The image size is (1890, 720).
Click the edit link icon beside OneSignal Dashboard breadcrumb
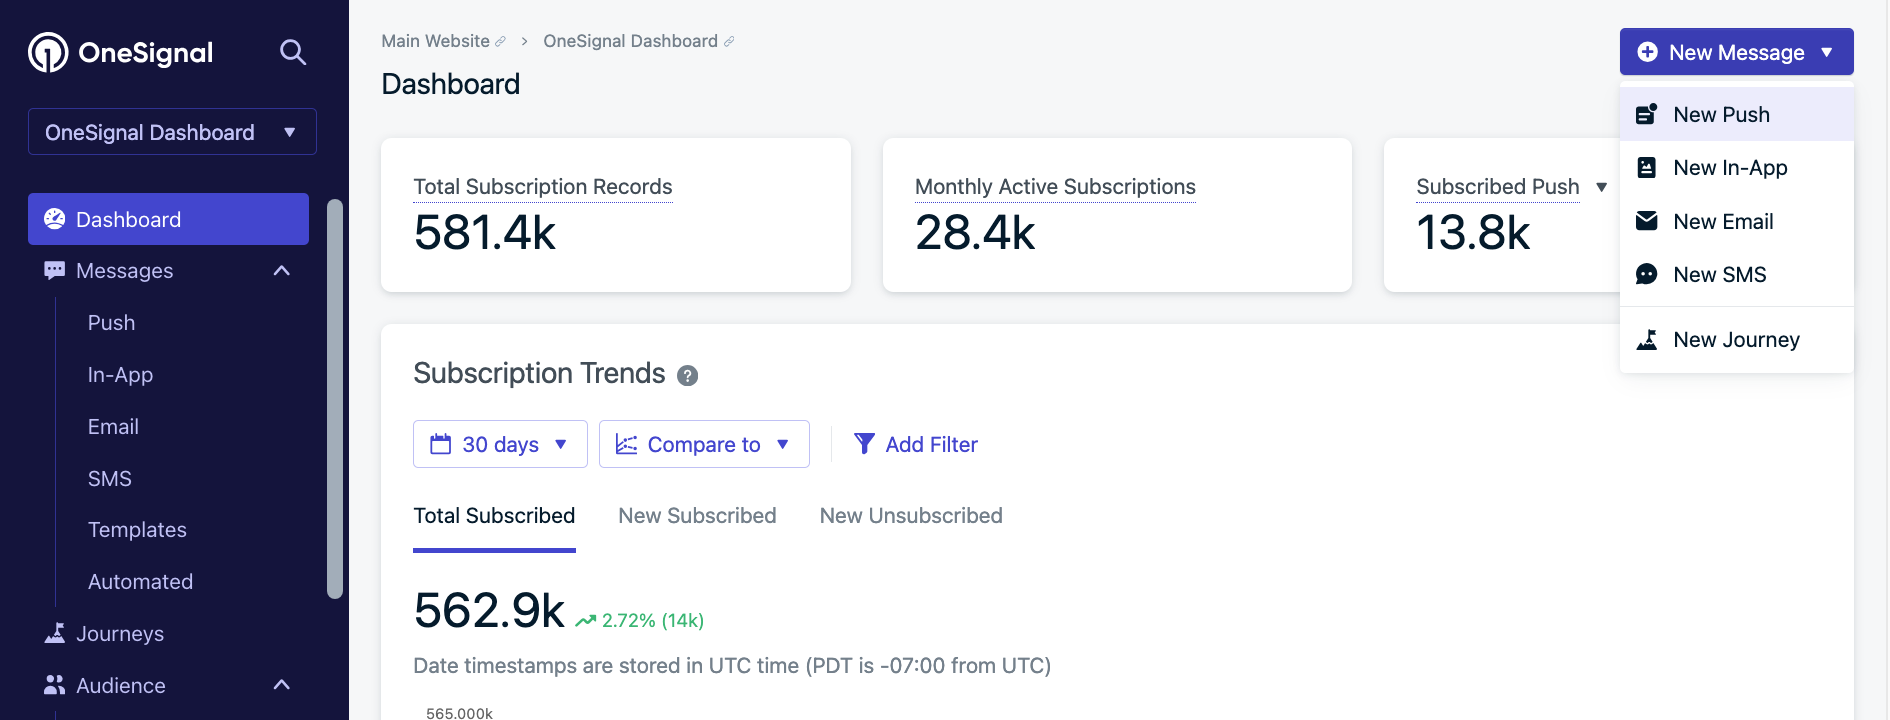click(729, 41)
